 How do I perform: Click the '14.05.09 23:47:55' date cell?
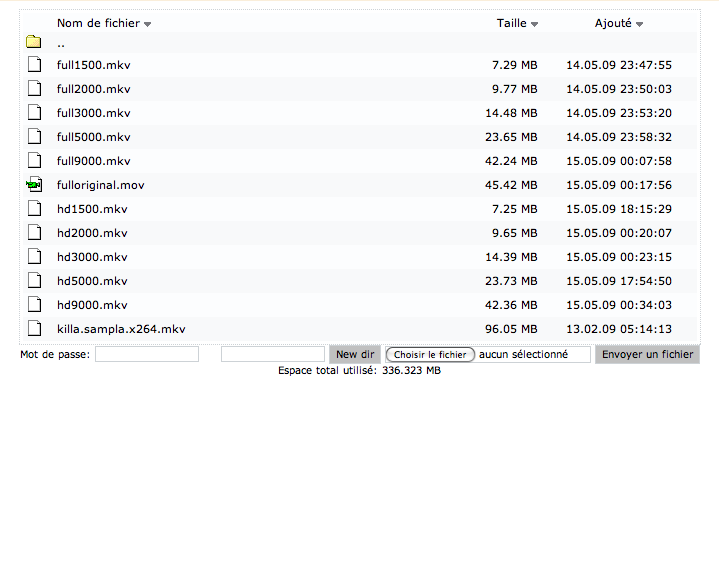pyautogui.click(x=619, y=65)
